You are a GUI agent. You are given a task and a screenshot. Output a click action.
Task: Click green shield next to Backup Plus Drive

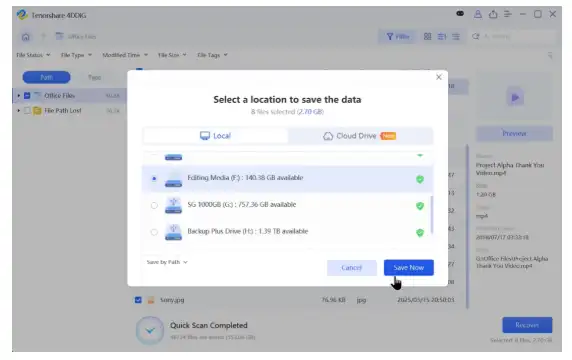click(420, 232)
